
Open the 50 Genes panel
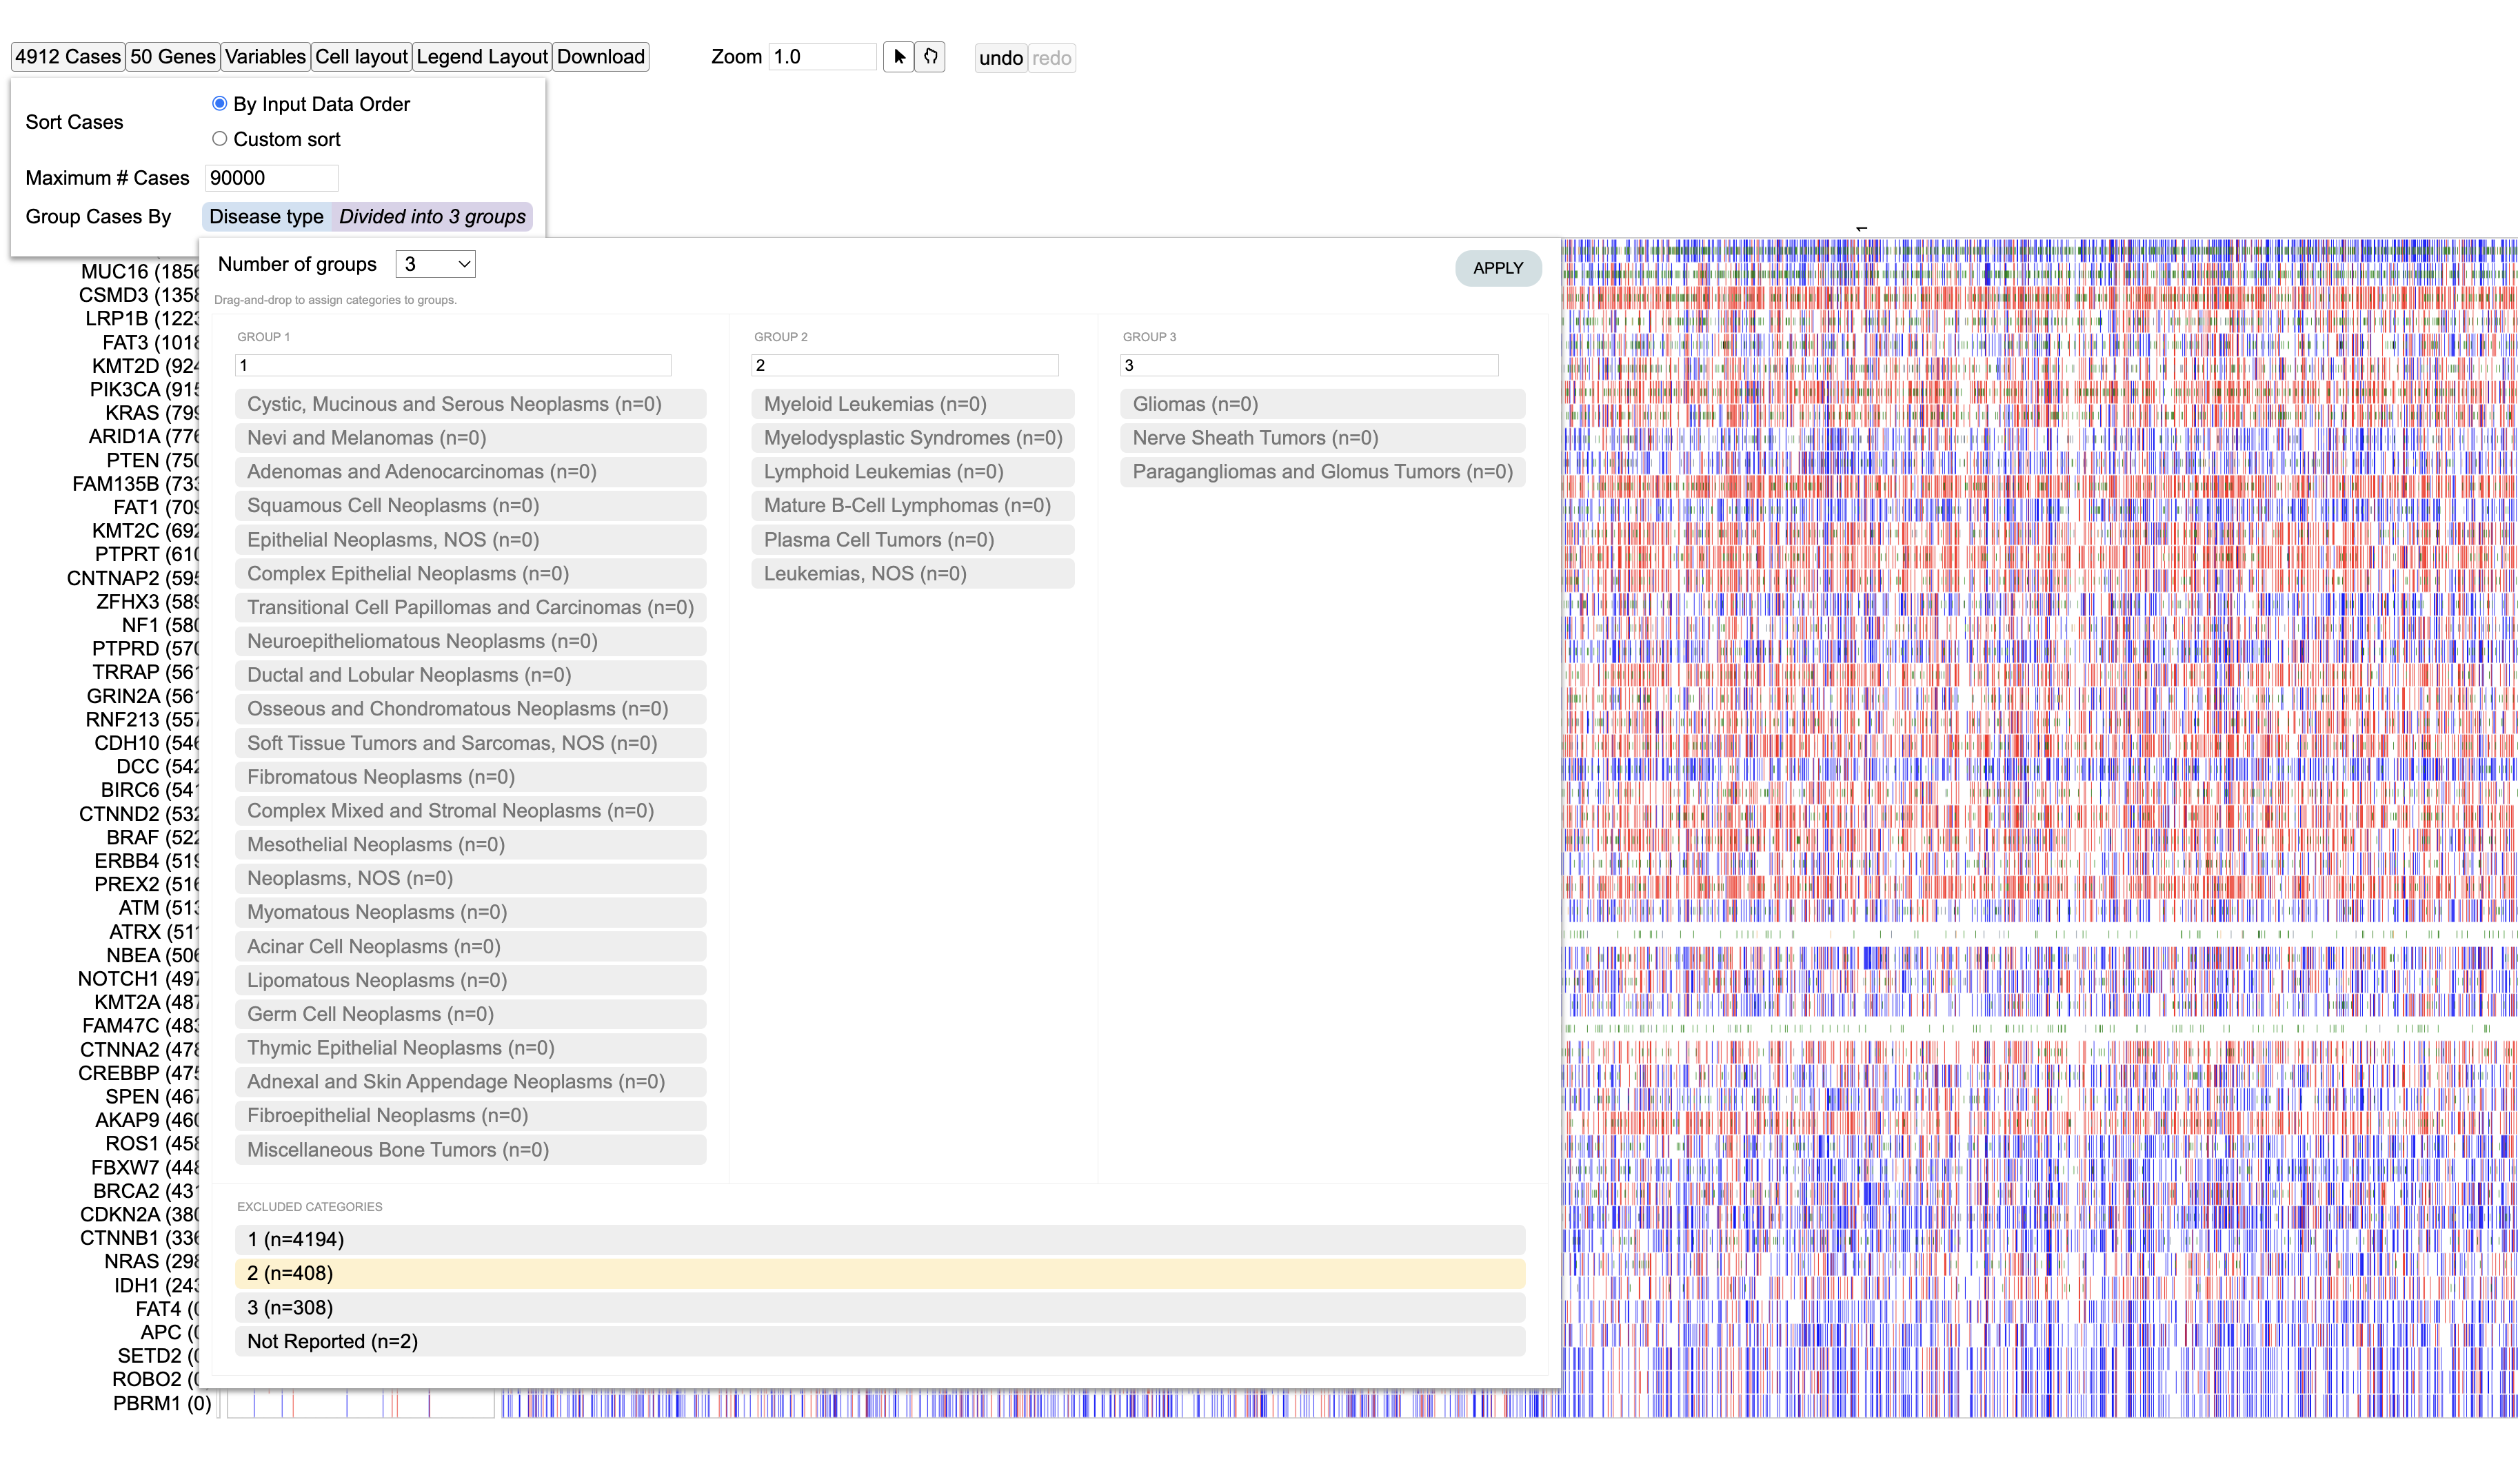172,56
